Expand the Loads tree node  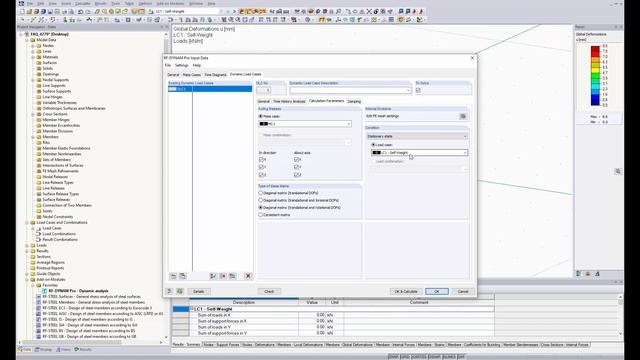(27, 245)
